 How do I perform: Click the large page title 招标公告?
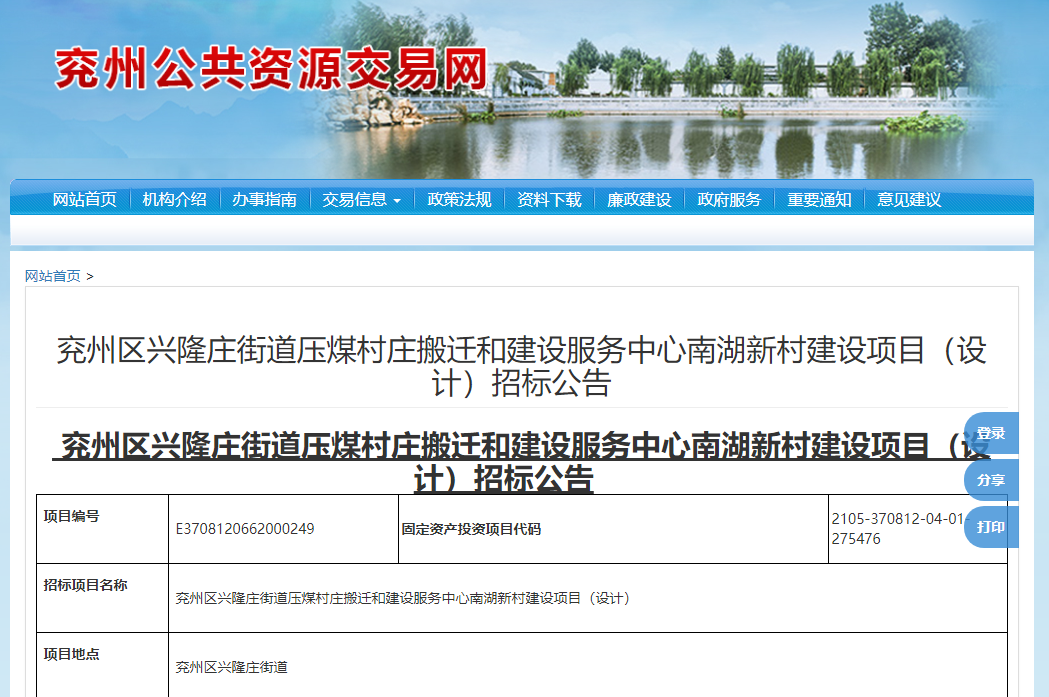(522, 367)
